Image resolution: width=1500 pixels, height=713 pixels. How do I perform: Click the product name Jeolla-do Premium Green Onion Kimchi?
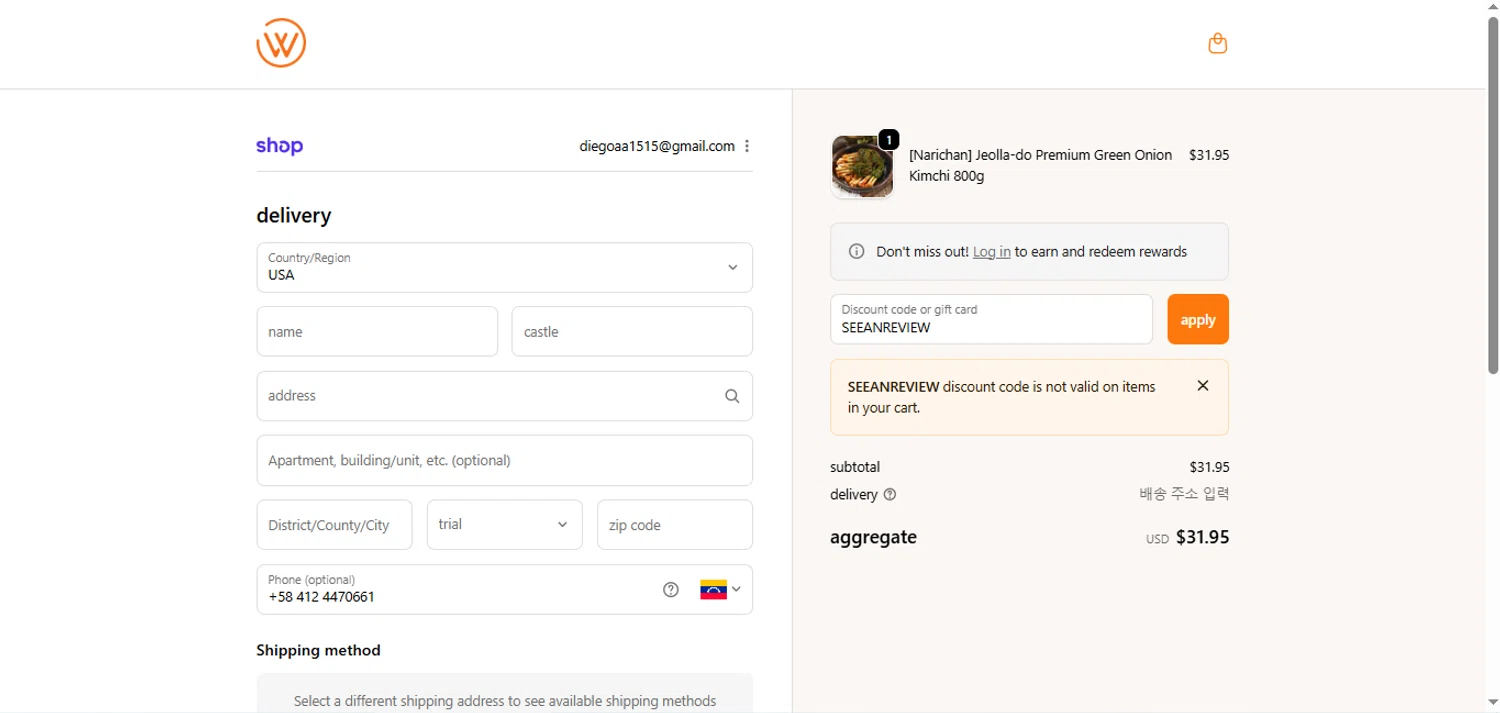(1040, 165)
